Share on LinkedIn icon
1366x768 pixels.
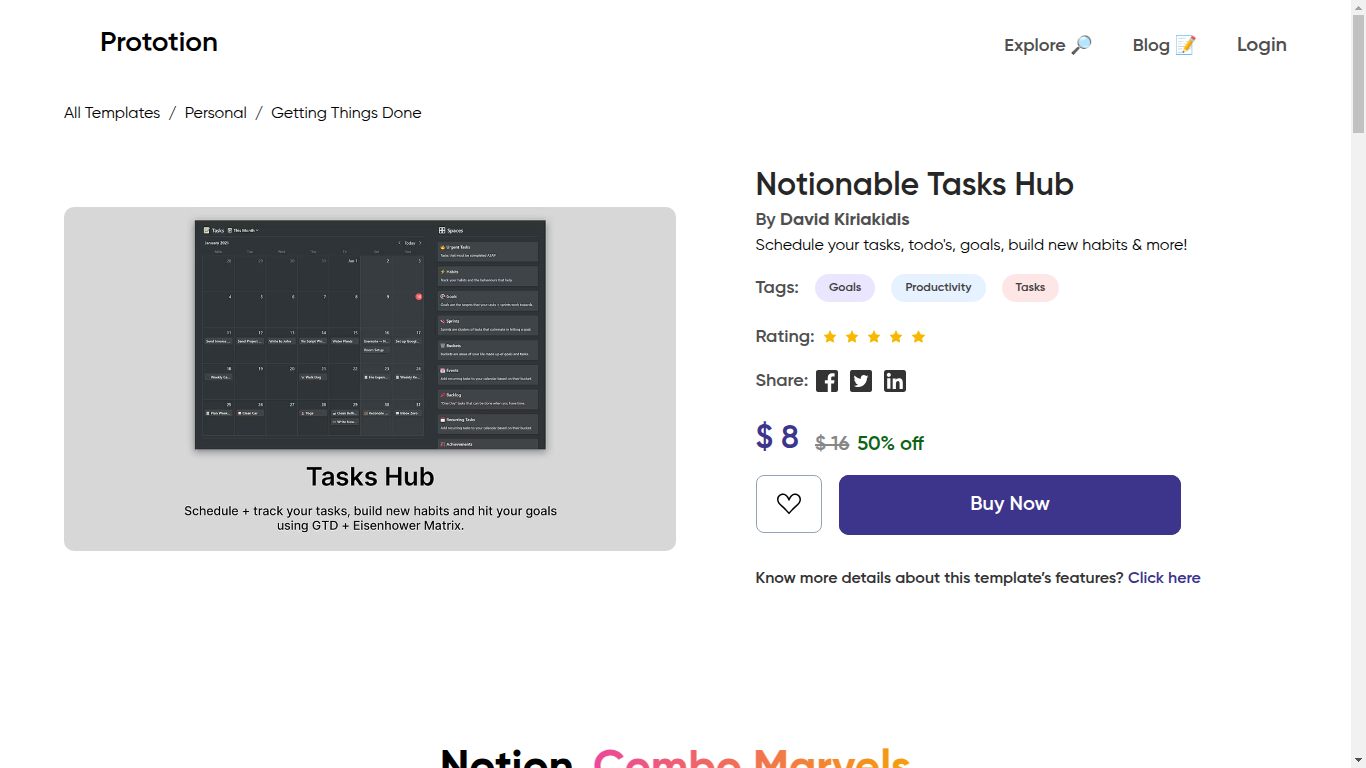895,381
